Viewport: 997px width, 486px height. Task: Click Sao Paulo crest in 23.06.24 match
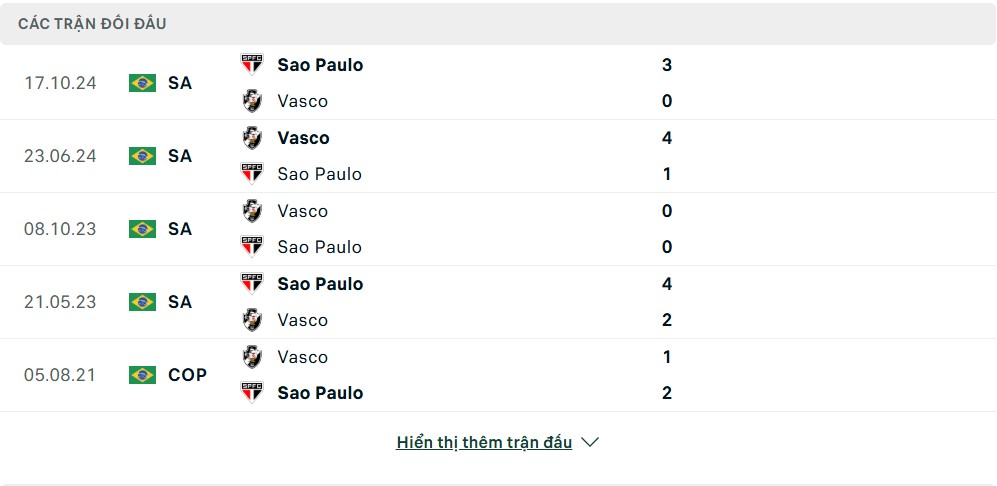click(x=252, y=174)
